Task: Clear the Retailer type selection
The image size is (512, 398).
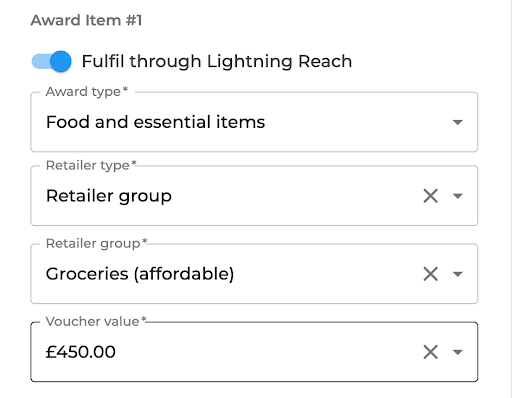Action: coord(430,196)
